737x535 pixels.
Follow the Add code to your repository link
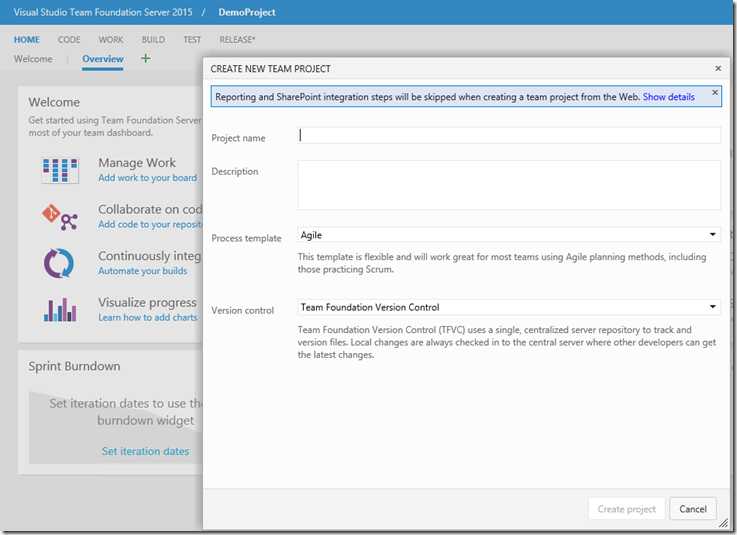(x=150, y=225)
